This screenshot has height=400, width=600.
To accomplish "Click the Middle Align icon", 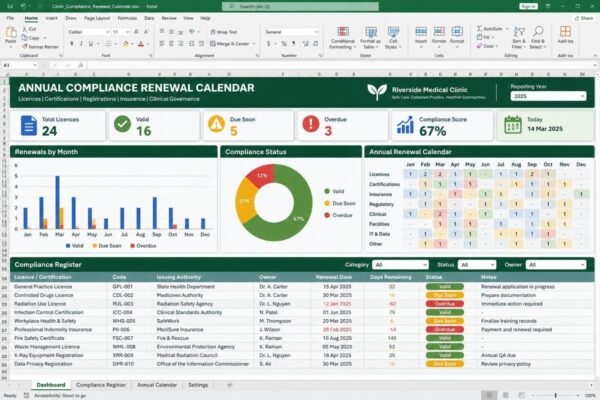I will tap(171, 31).
